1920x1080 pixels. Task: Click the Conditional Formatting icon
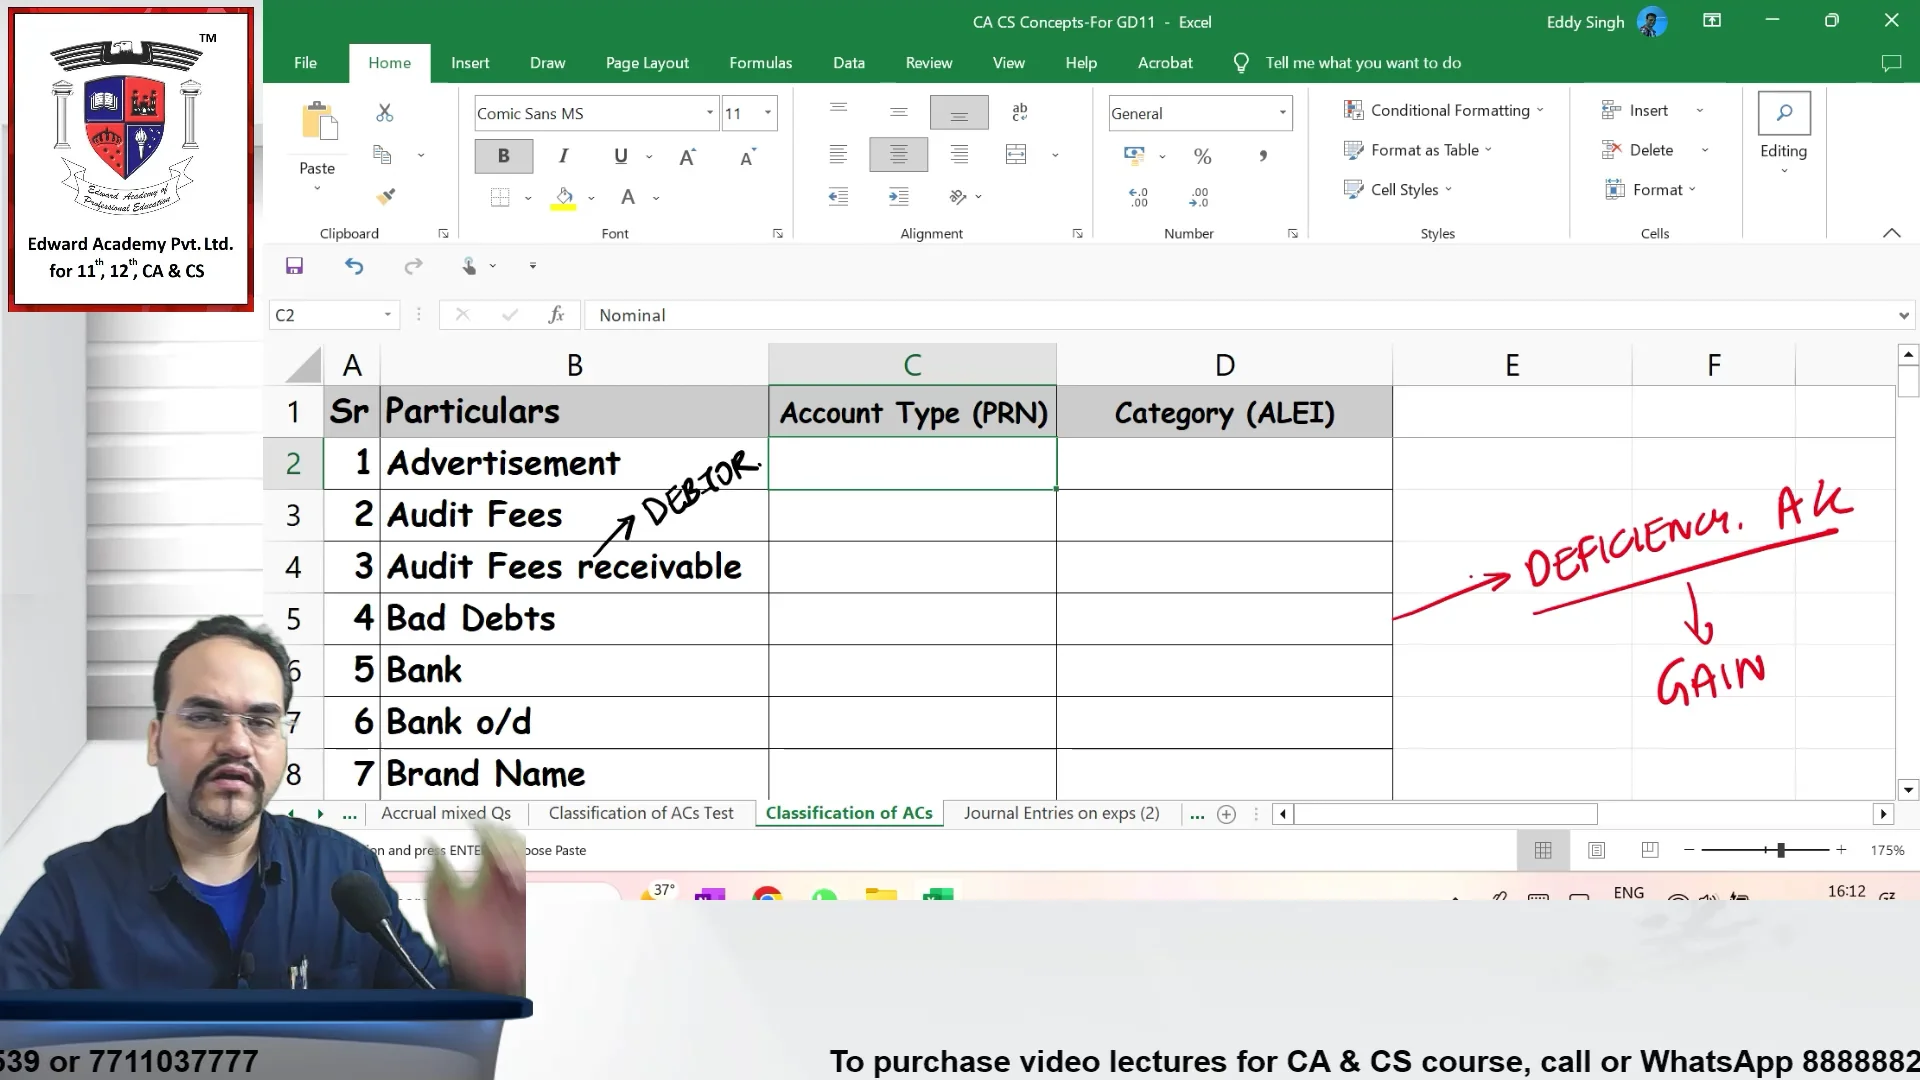click(x=1355, y=110)
